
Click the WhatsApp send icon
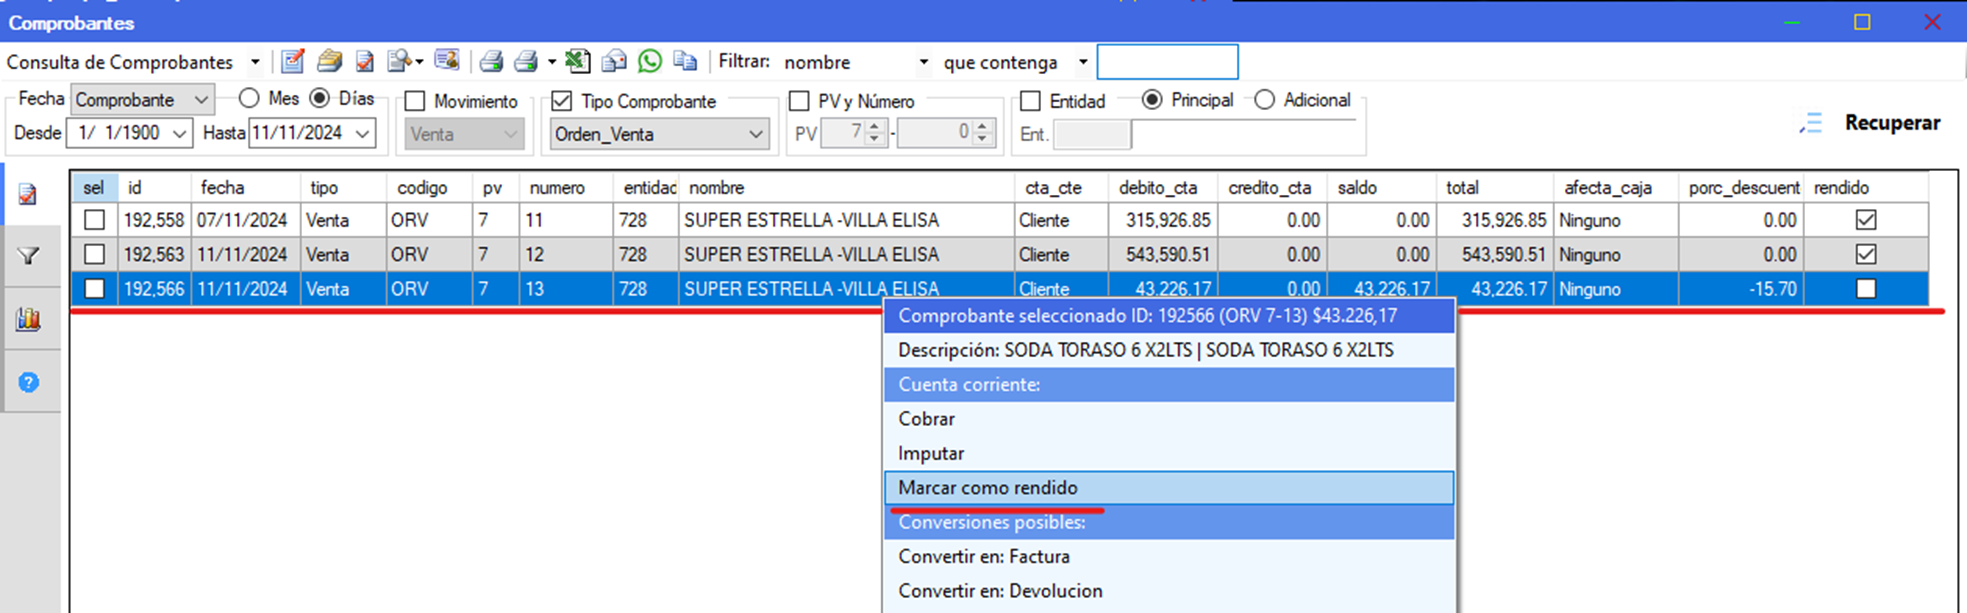650,62
